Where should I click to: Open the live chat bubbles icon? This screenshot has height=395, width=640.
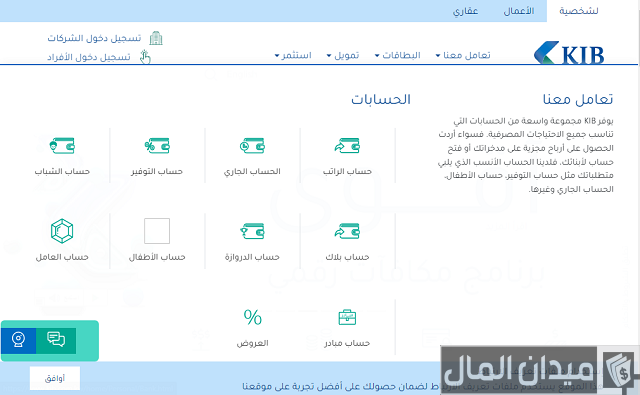point(56,340)
